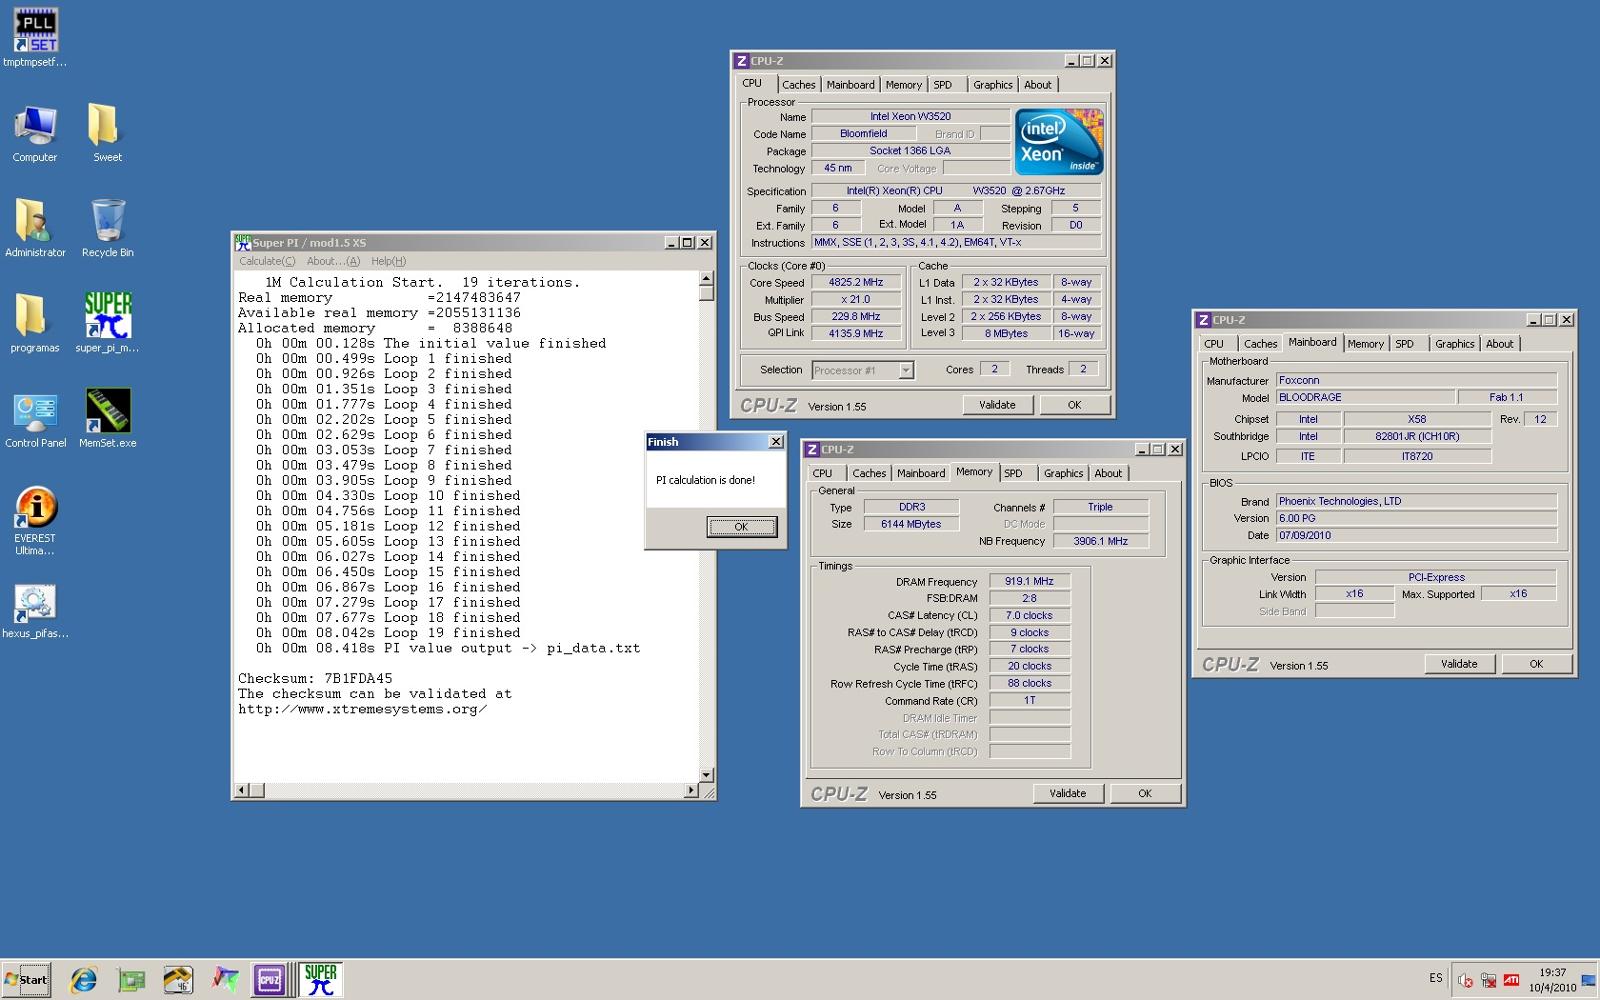This screenshot has height=1000, width=1600.
Task: Click Validate in the CPU tab window
Action: point(997,405)
